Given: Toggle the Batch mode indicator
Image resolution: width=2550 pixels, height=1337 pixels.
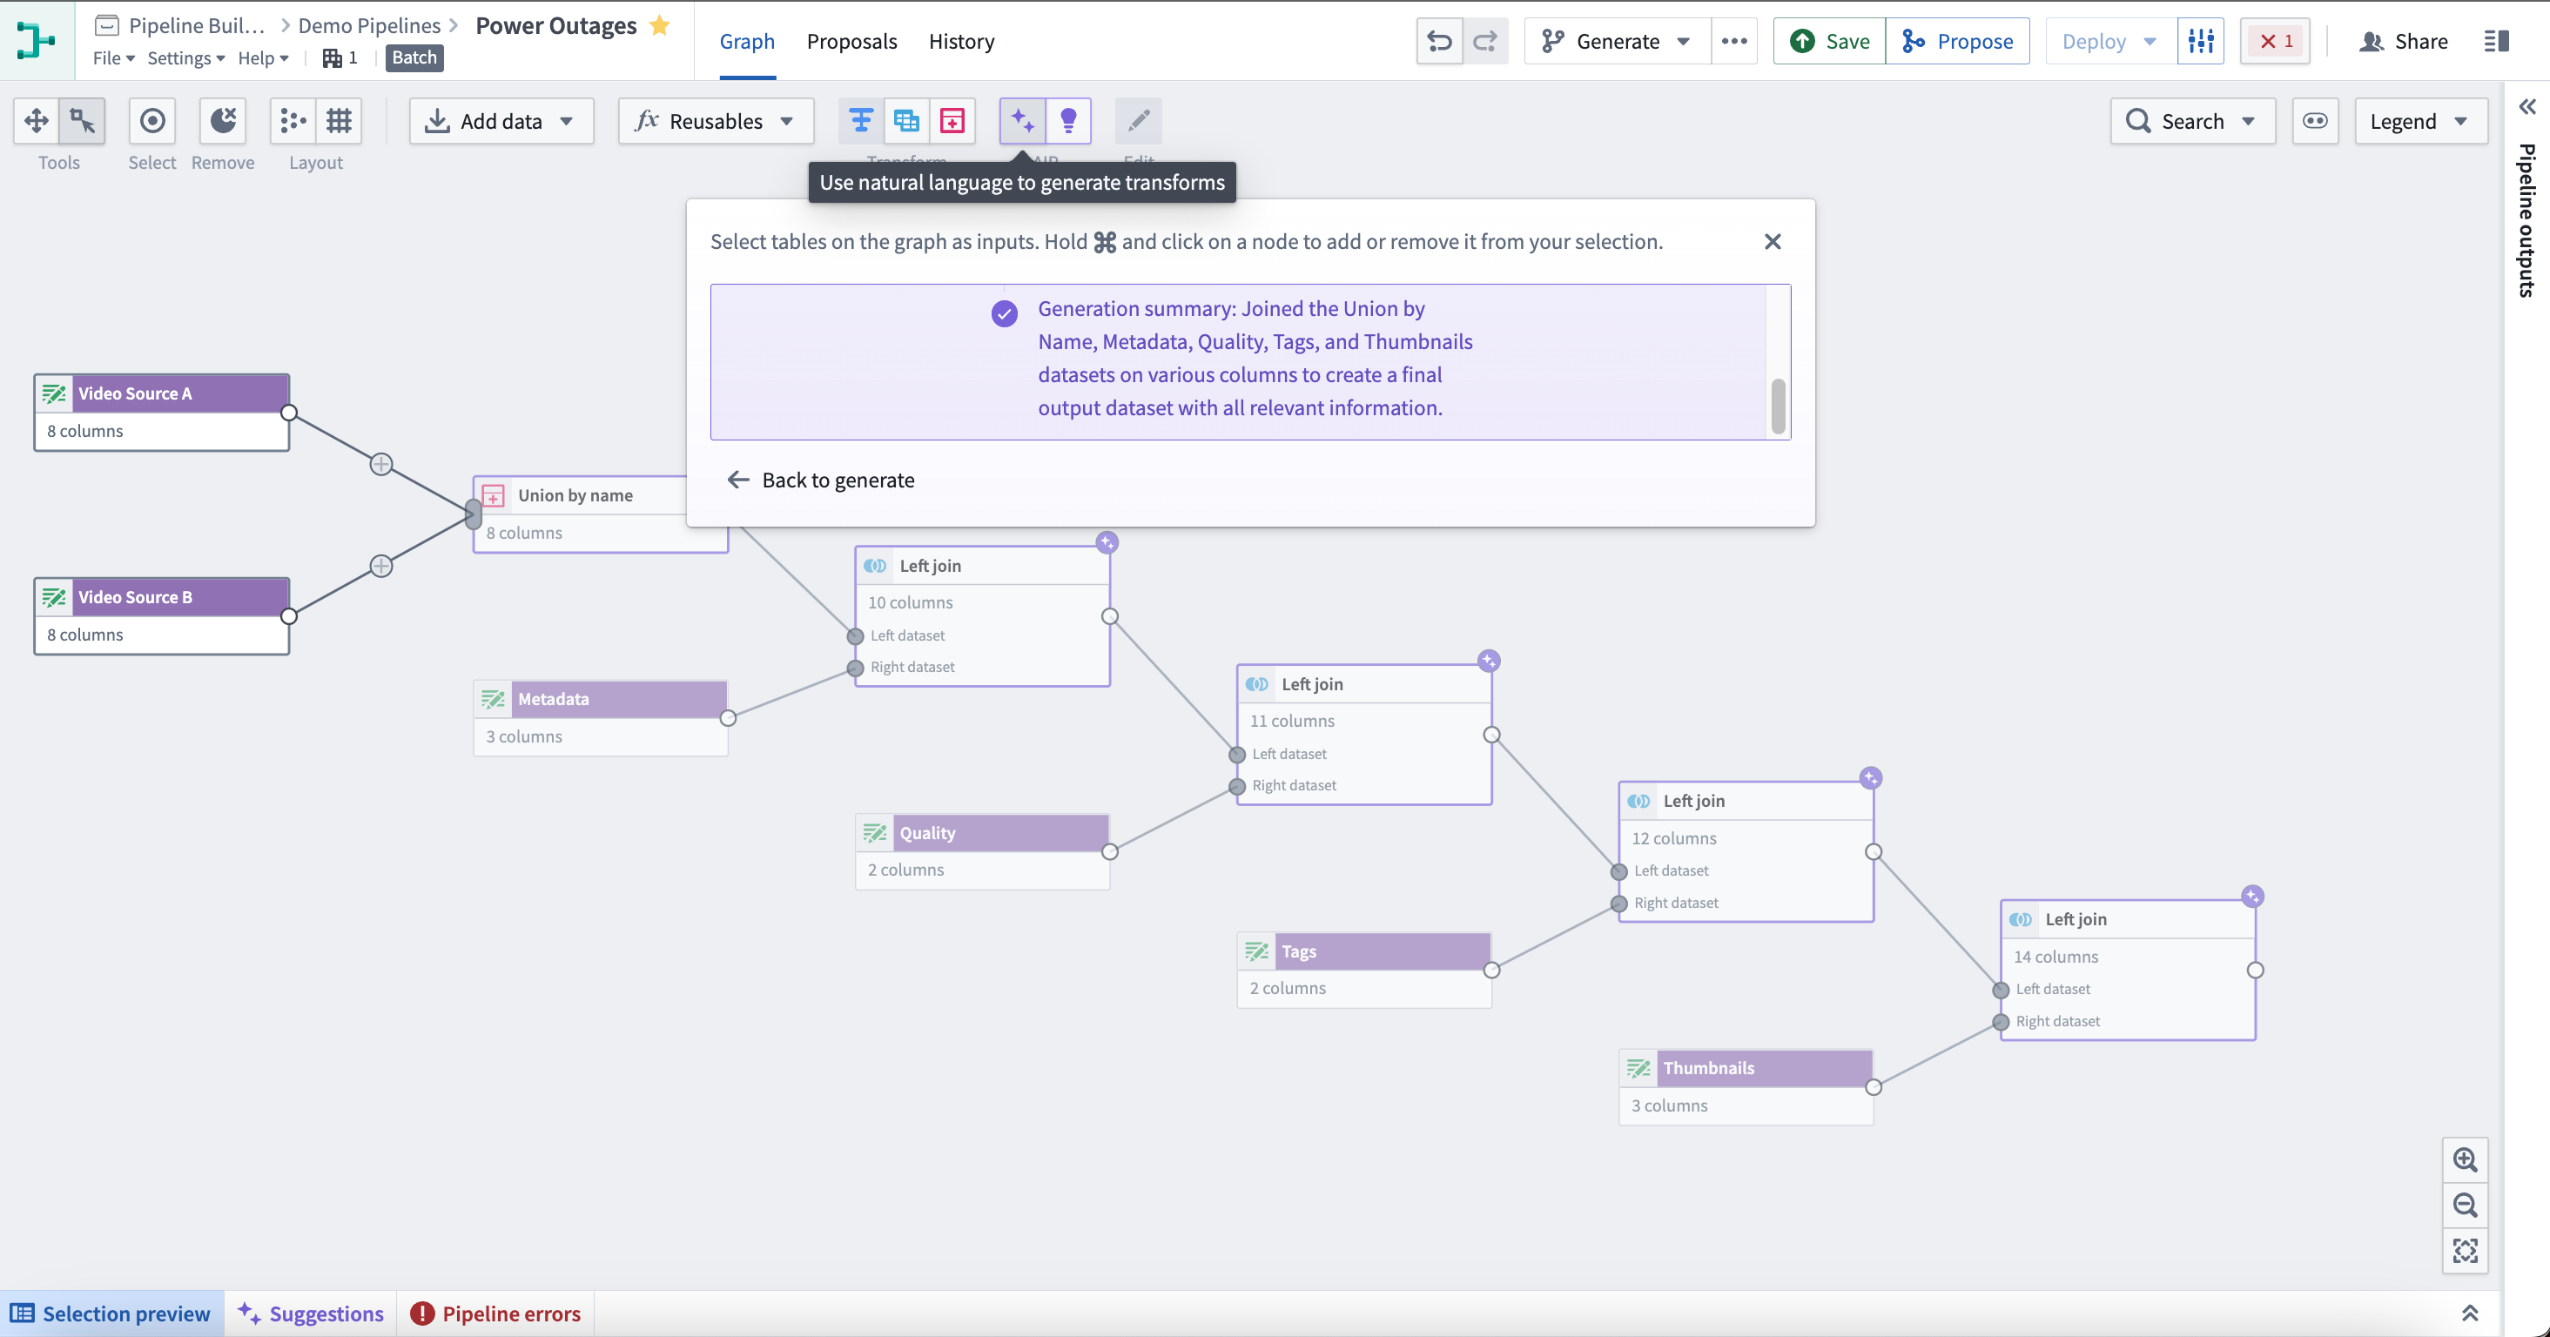Looking at the screenshot, I should point(415,57).
